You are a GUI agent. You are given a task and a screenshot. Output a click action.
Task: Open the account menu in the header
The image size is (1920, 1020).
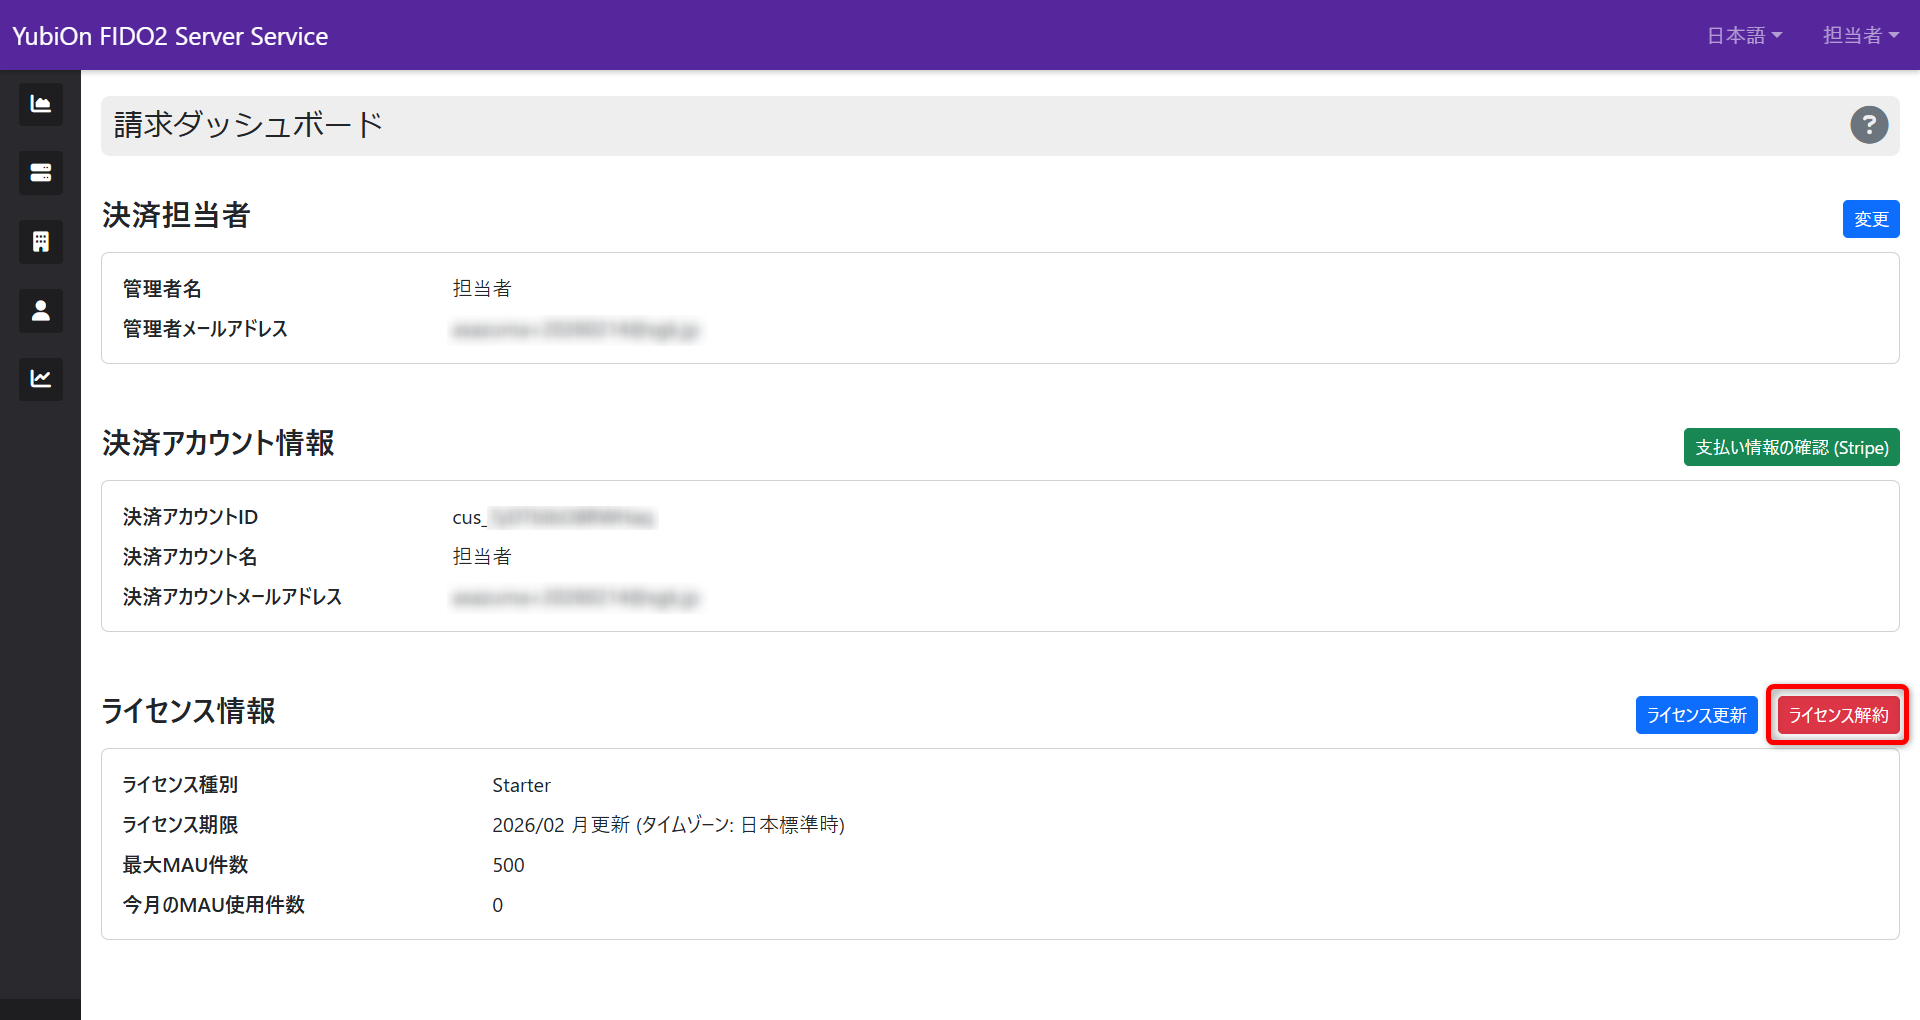pyautogui.click(x=1860, y=35)
